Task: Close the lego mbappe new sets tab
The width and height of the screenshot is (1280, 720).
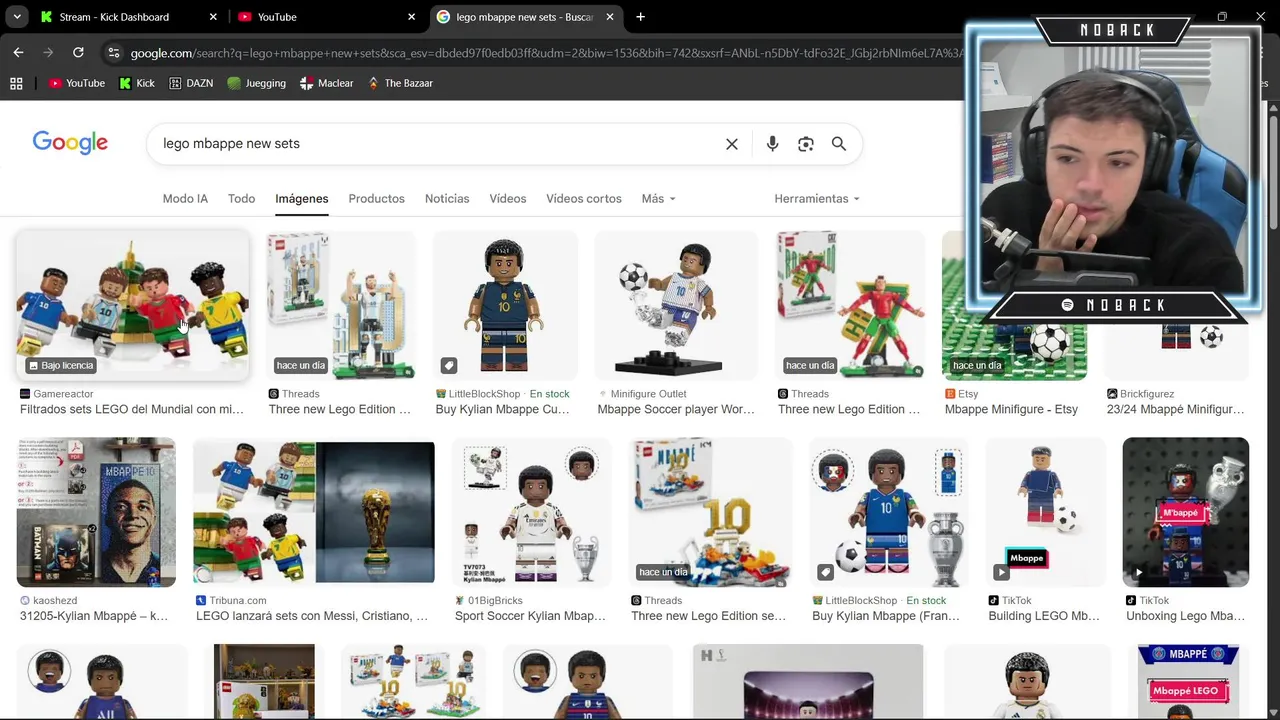Action: [609, 17]
